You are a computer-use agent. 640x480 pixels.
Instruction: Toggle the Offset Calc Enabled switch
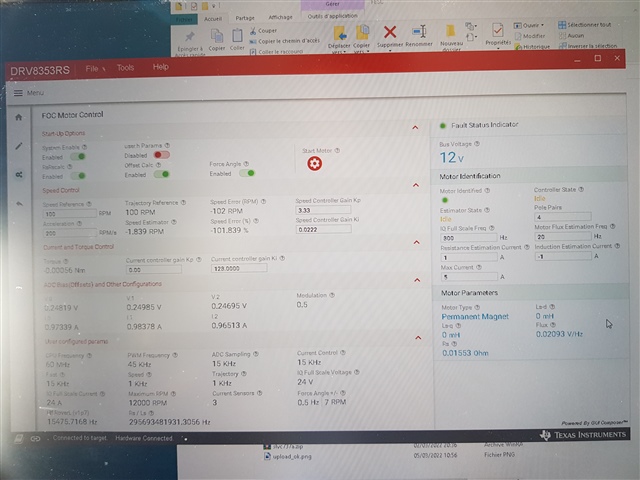(x=162, y=174)
